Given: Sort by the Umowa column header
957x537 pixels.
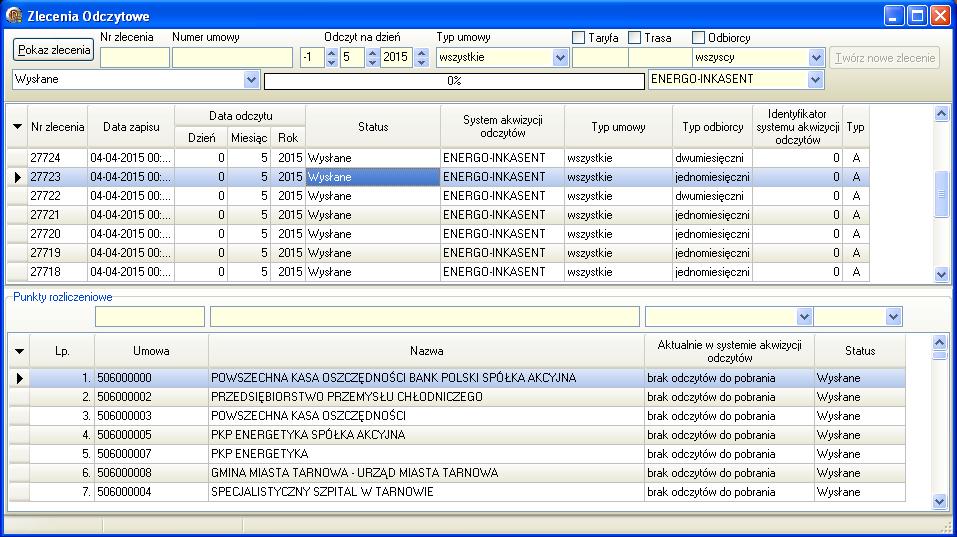Looking at the screenshot, I should click(151, 351).
